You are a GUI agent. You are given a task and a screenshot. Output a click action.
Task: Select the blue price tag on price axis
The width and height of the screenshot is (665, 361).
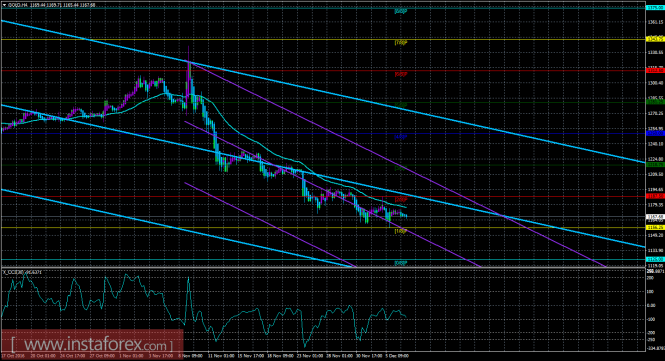click(x=654, y=133)
